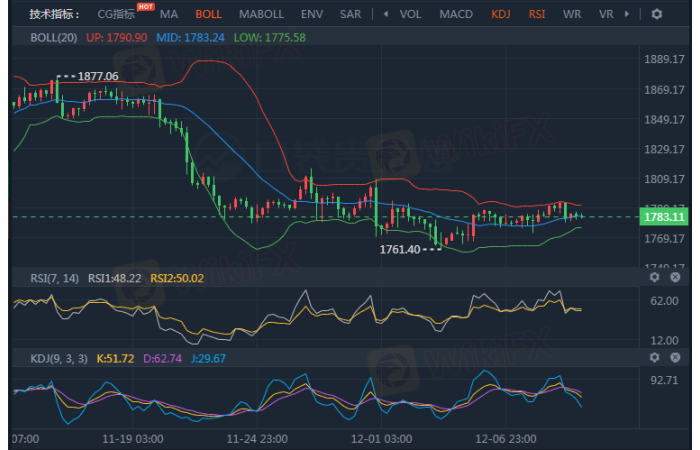This screenshot has width=700, height=450.
Task: Open indicator settings gear in top toolbar
Action: [656, 14]
